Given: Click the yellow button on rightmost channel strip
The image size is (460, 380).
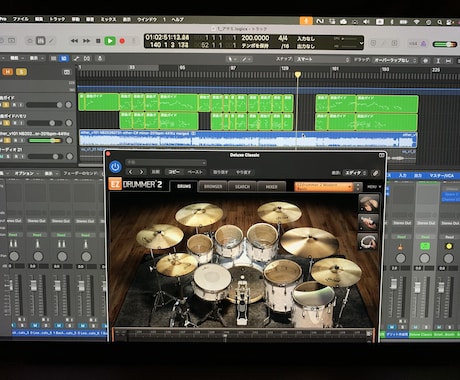Looking at the screenshot, I should coord(449,246).
